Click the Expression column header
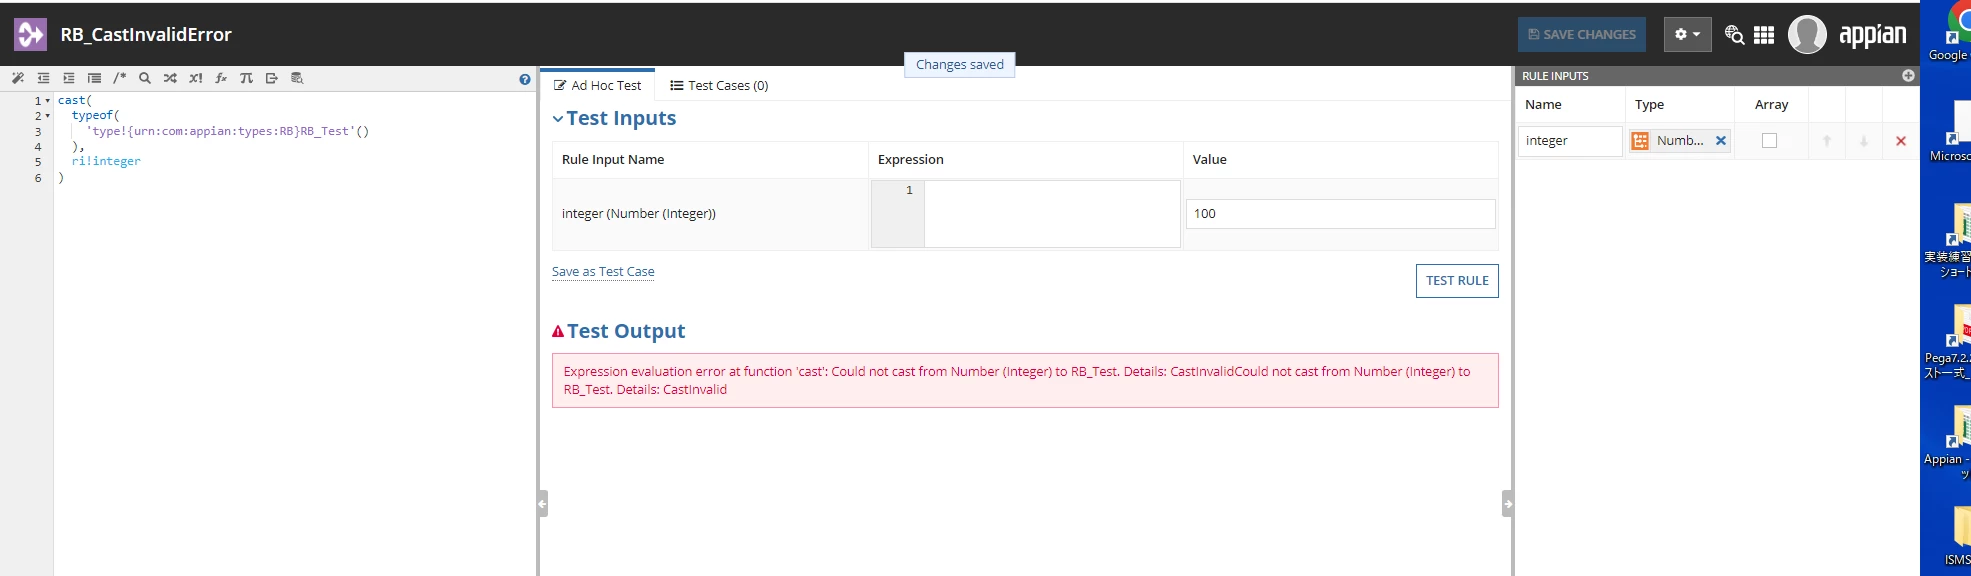Viewport: 1971px width, 576px height. [910, 160]
